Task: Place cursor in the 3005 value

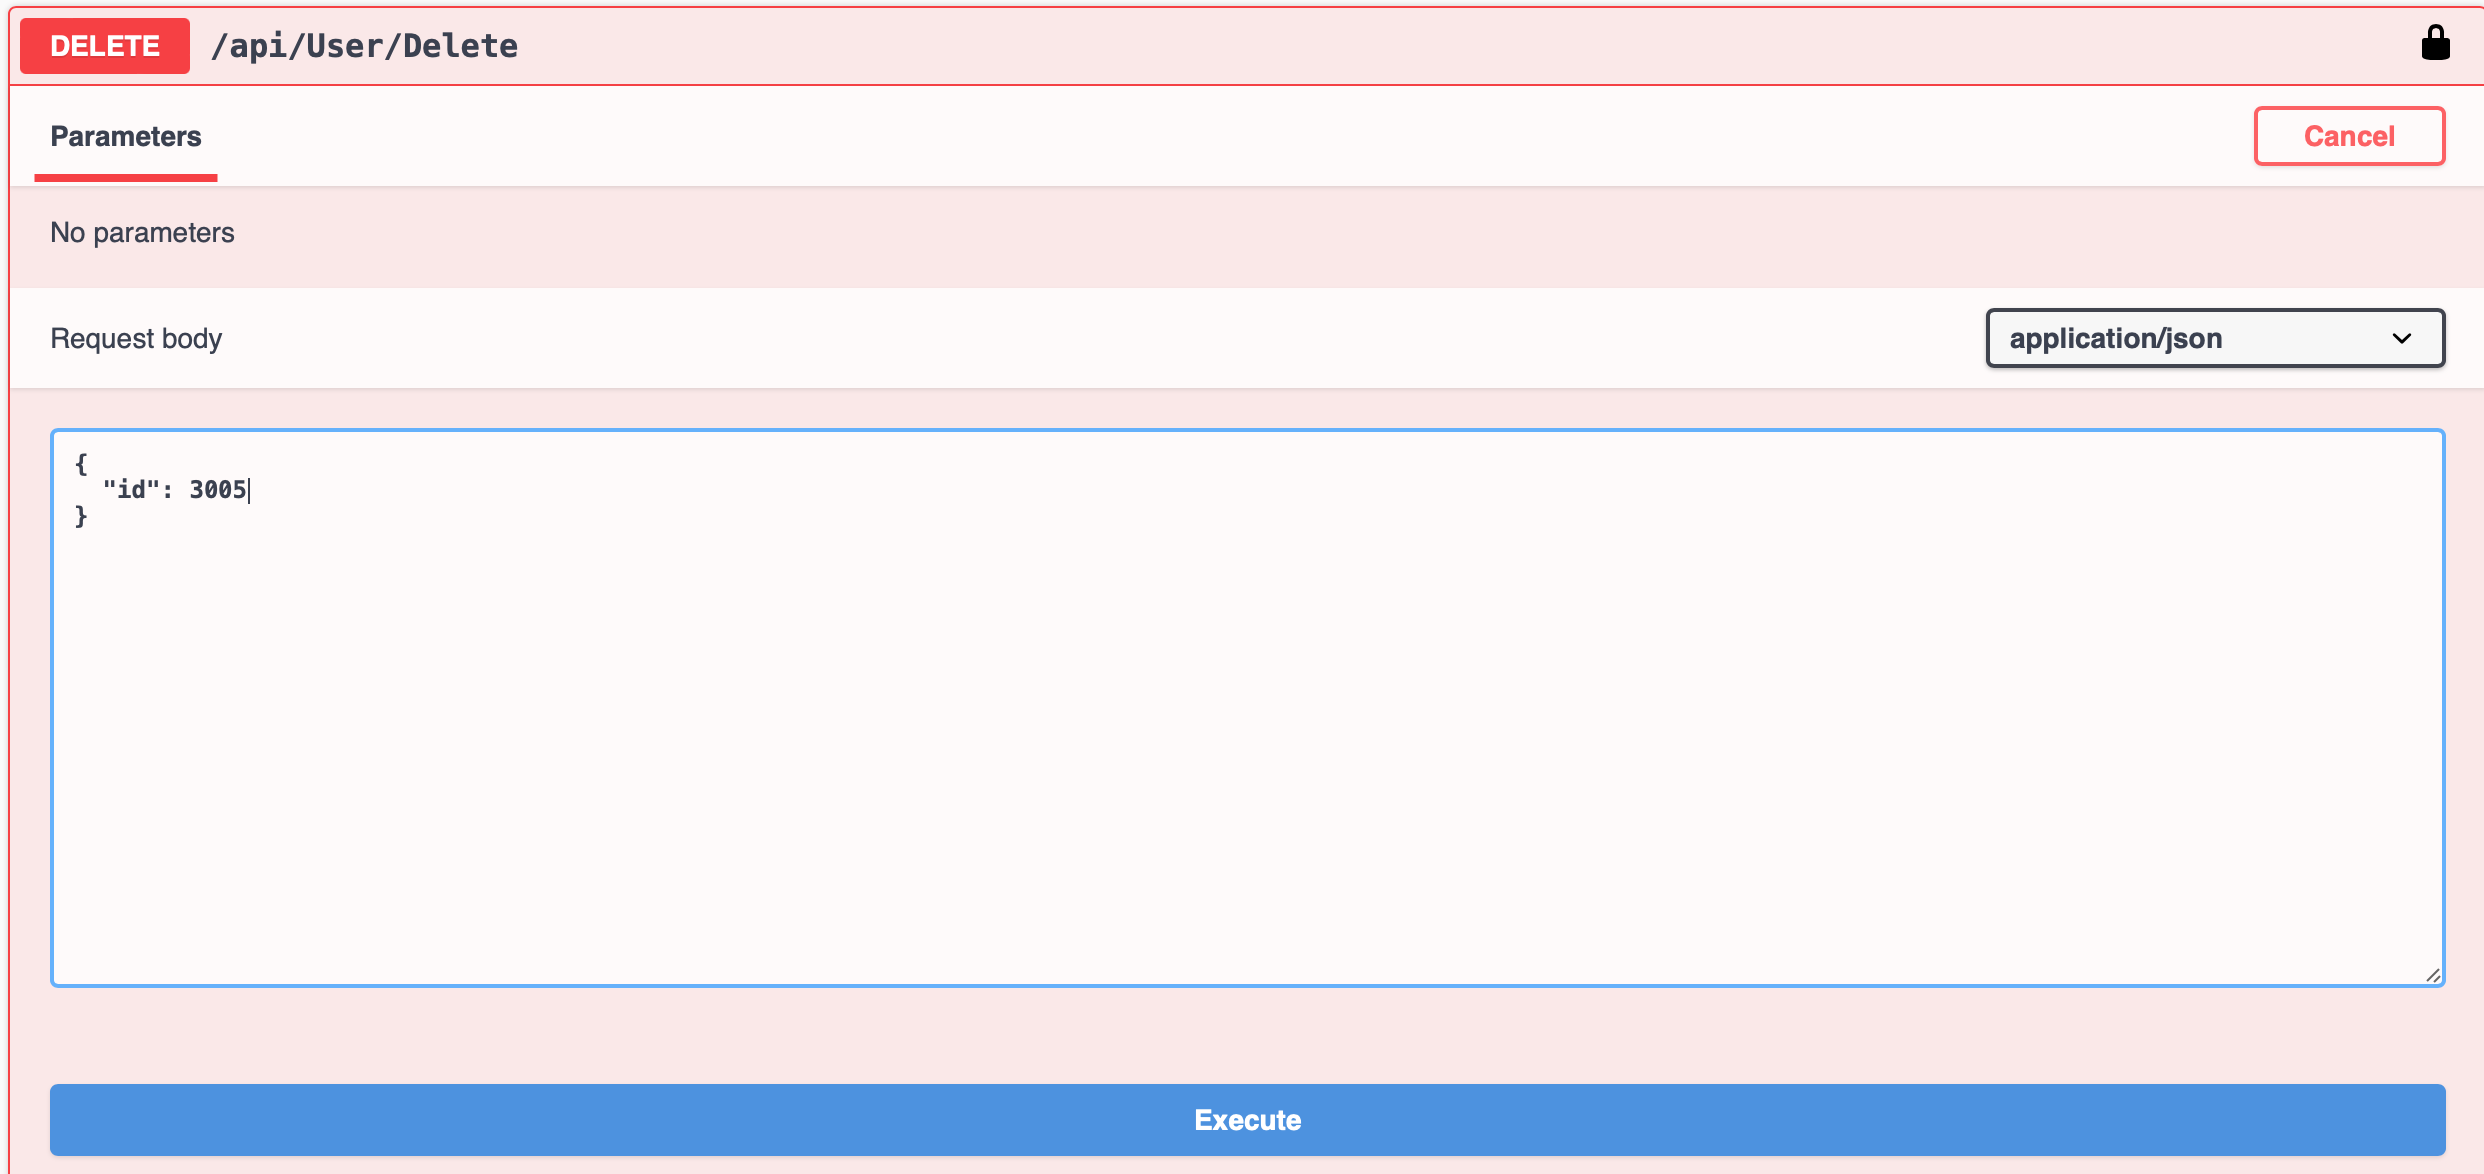Action: point(218,490)
